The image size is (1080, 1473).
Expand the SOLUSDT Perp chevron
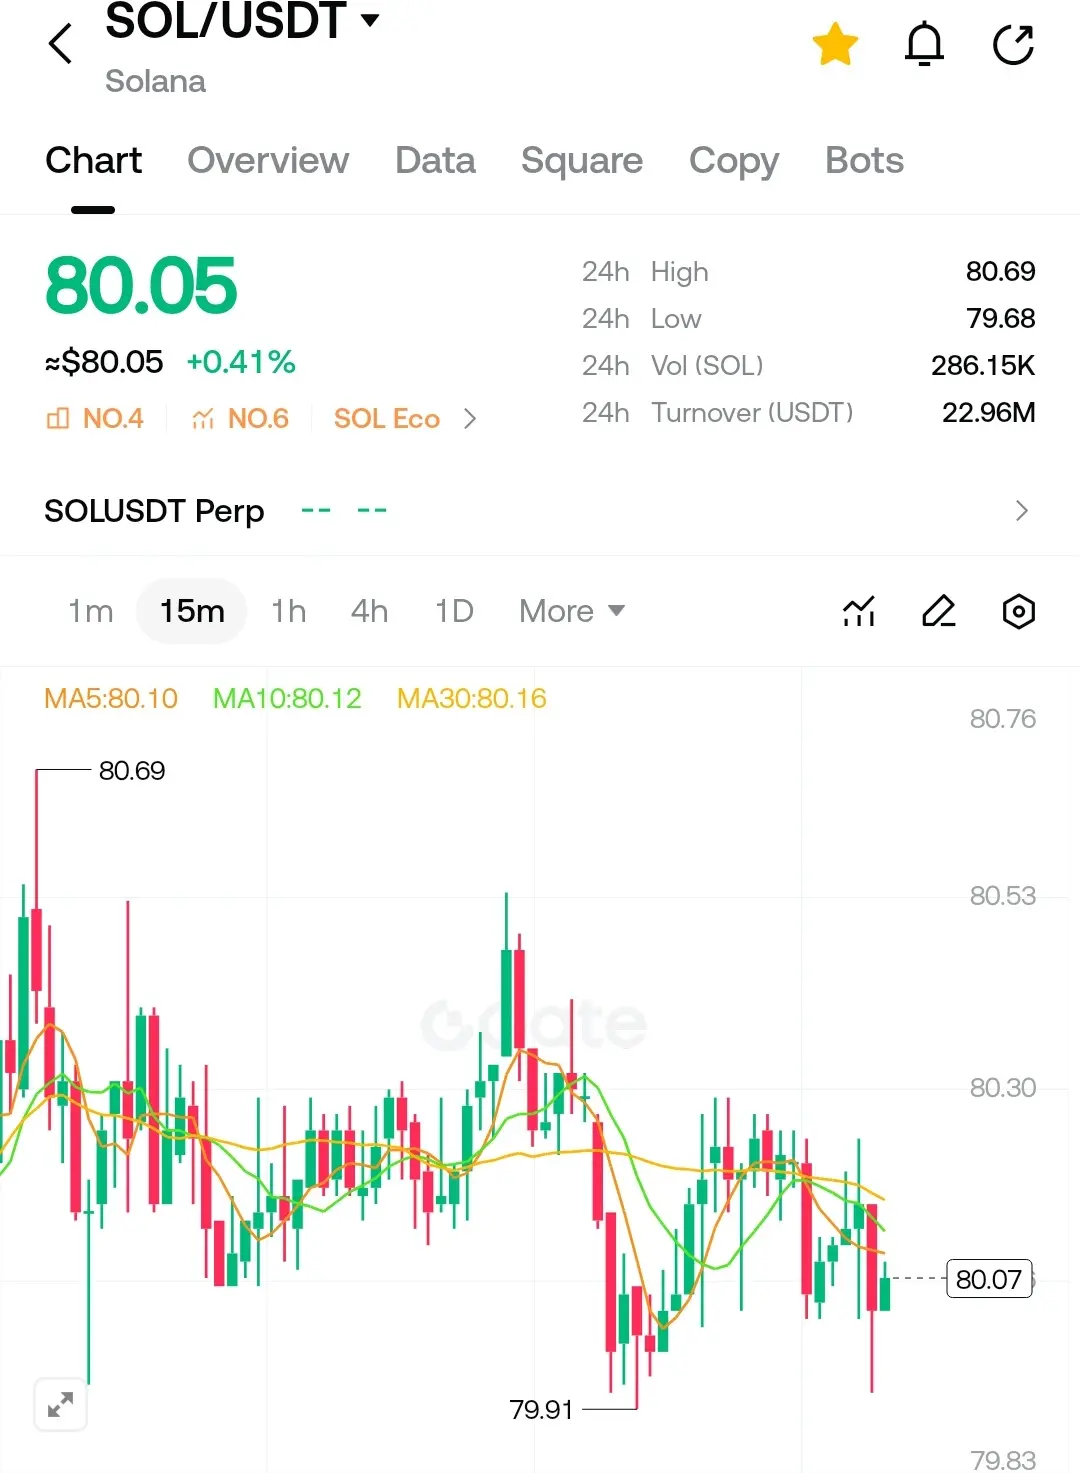coord(1021,510)
